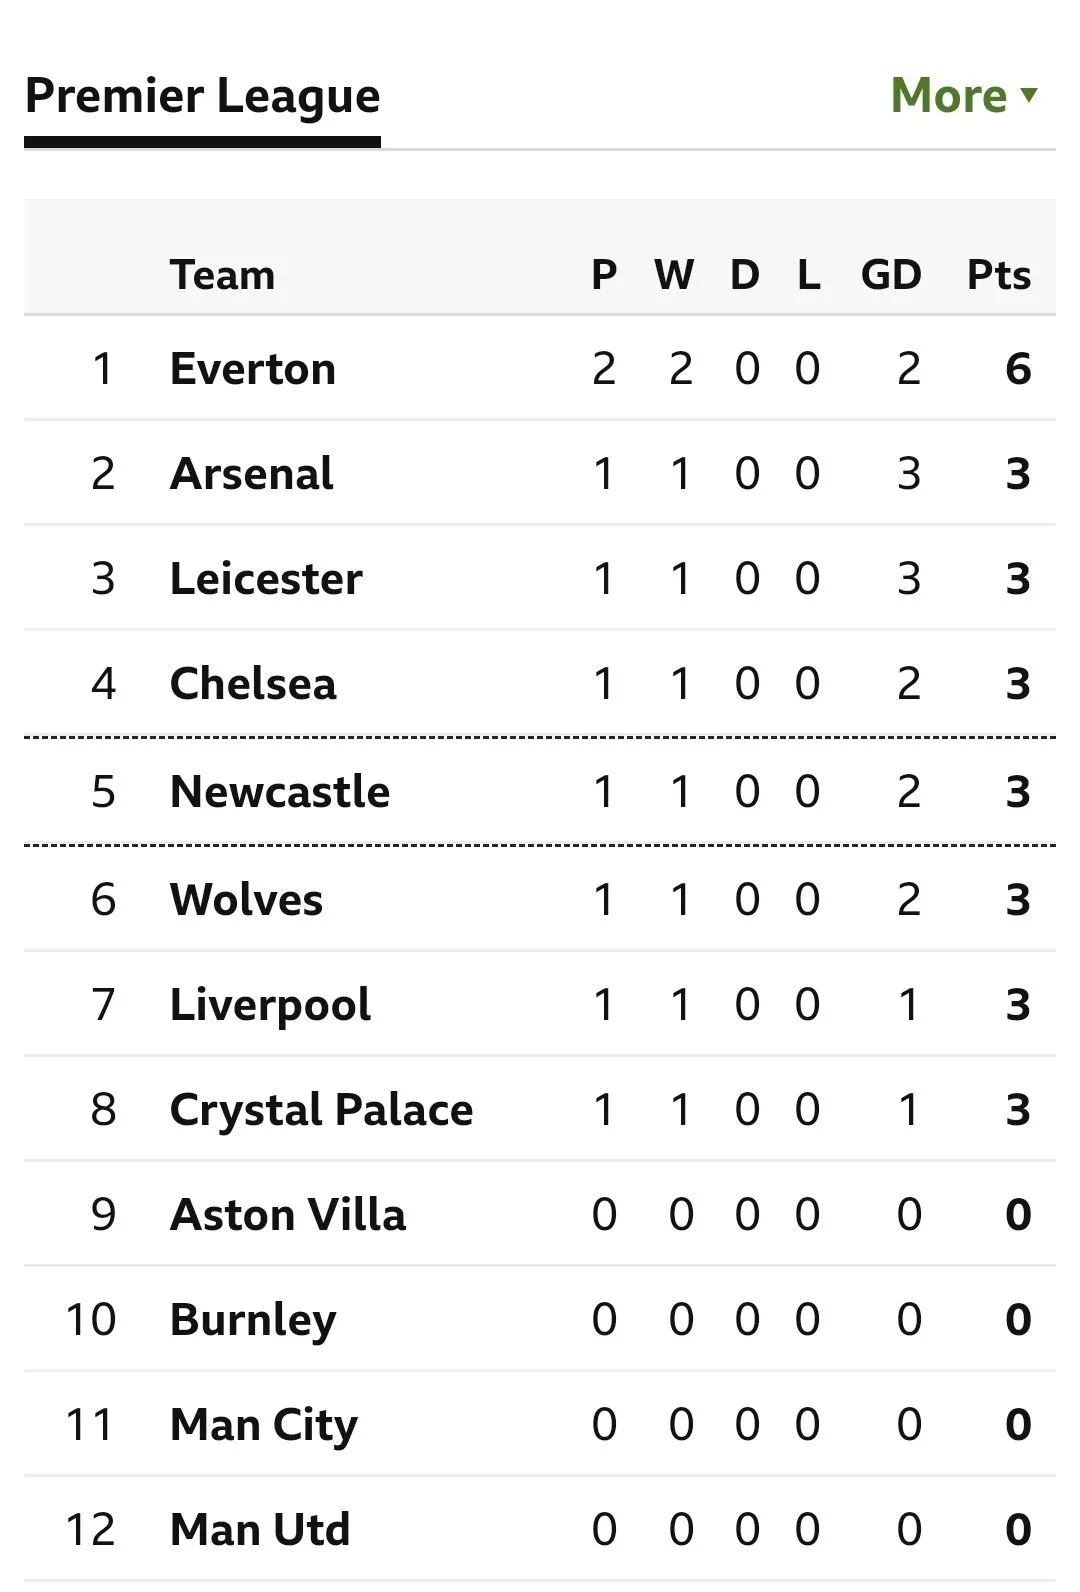Click the Leicester team name

click(x=266, y=579)
